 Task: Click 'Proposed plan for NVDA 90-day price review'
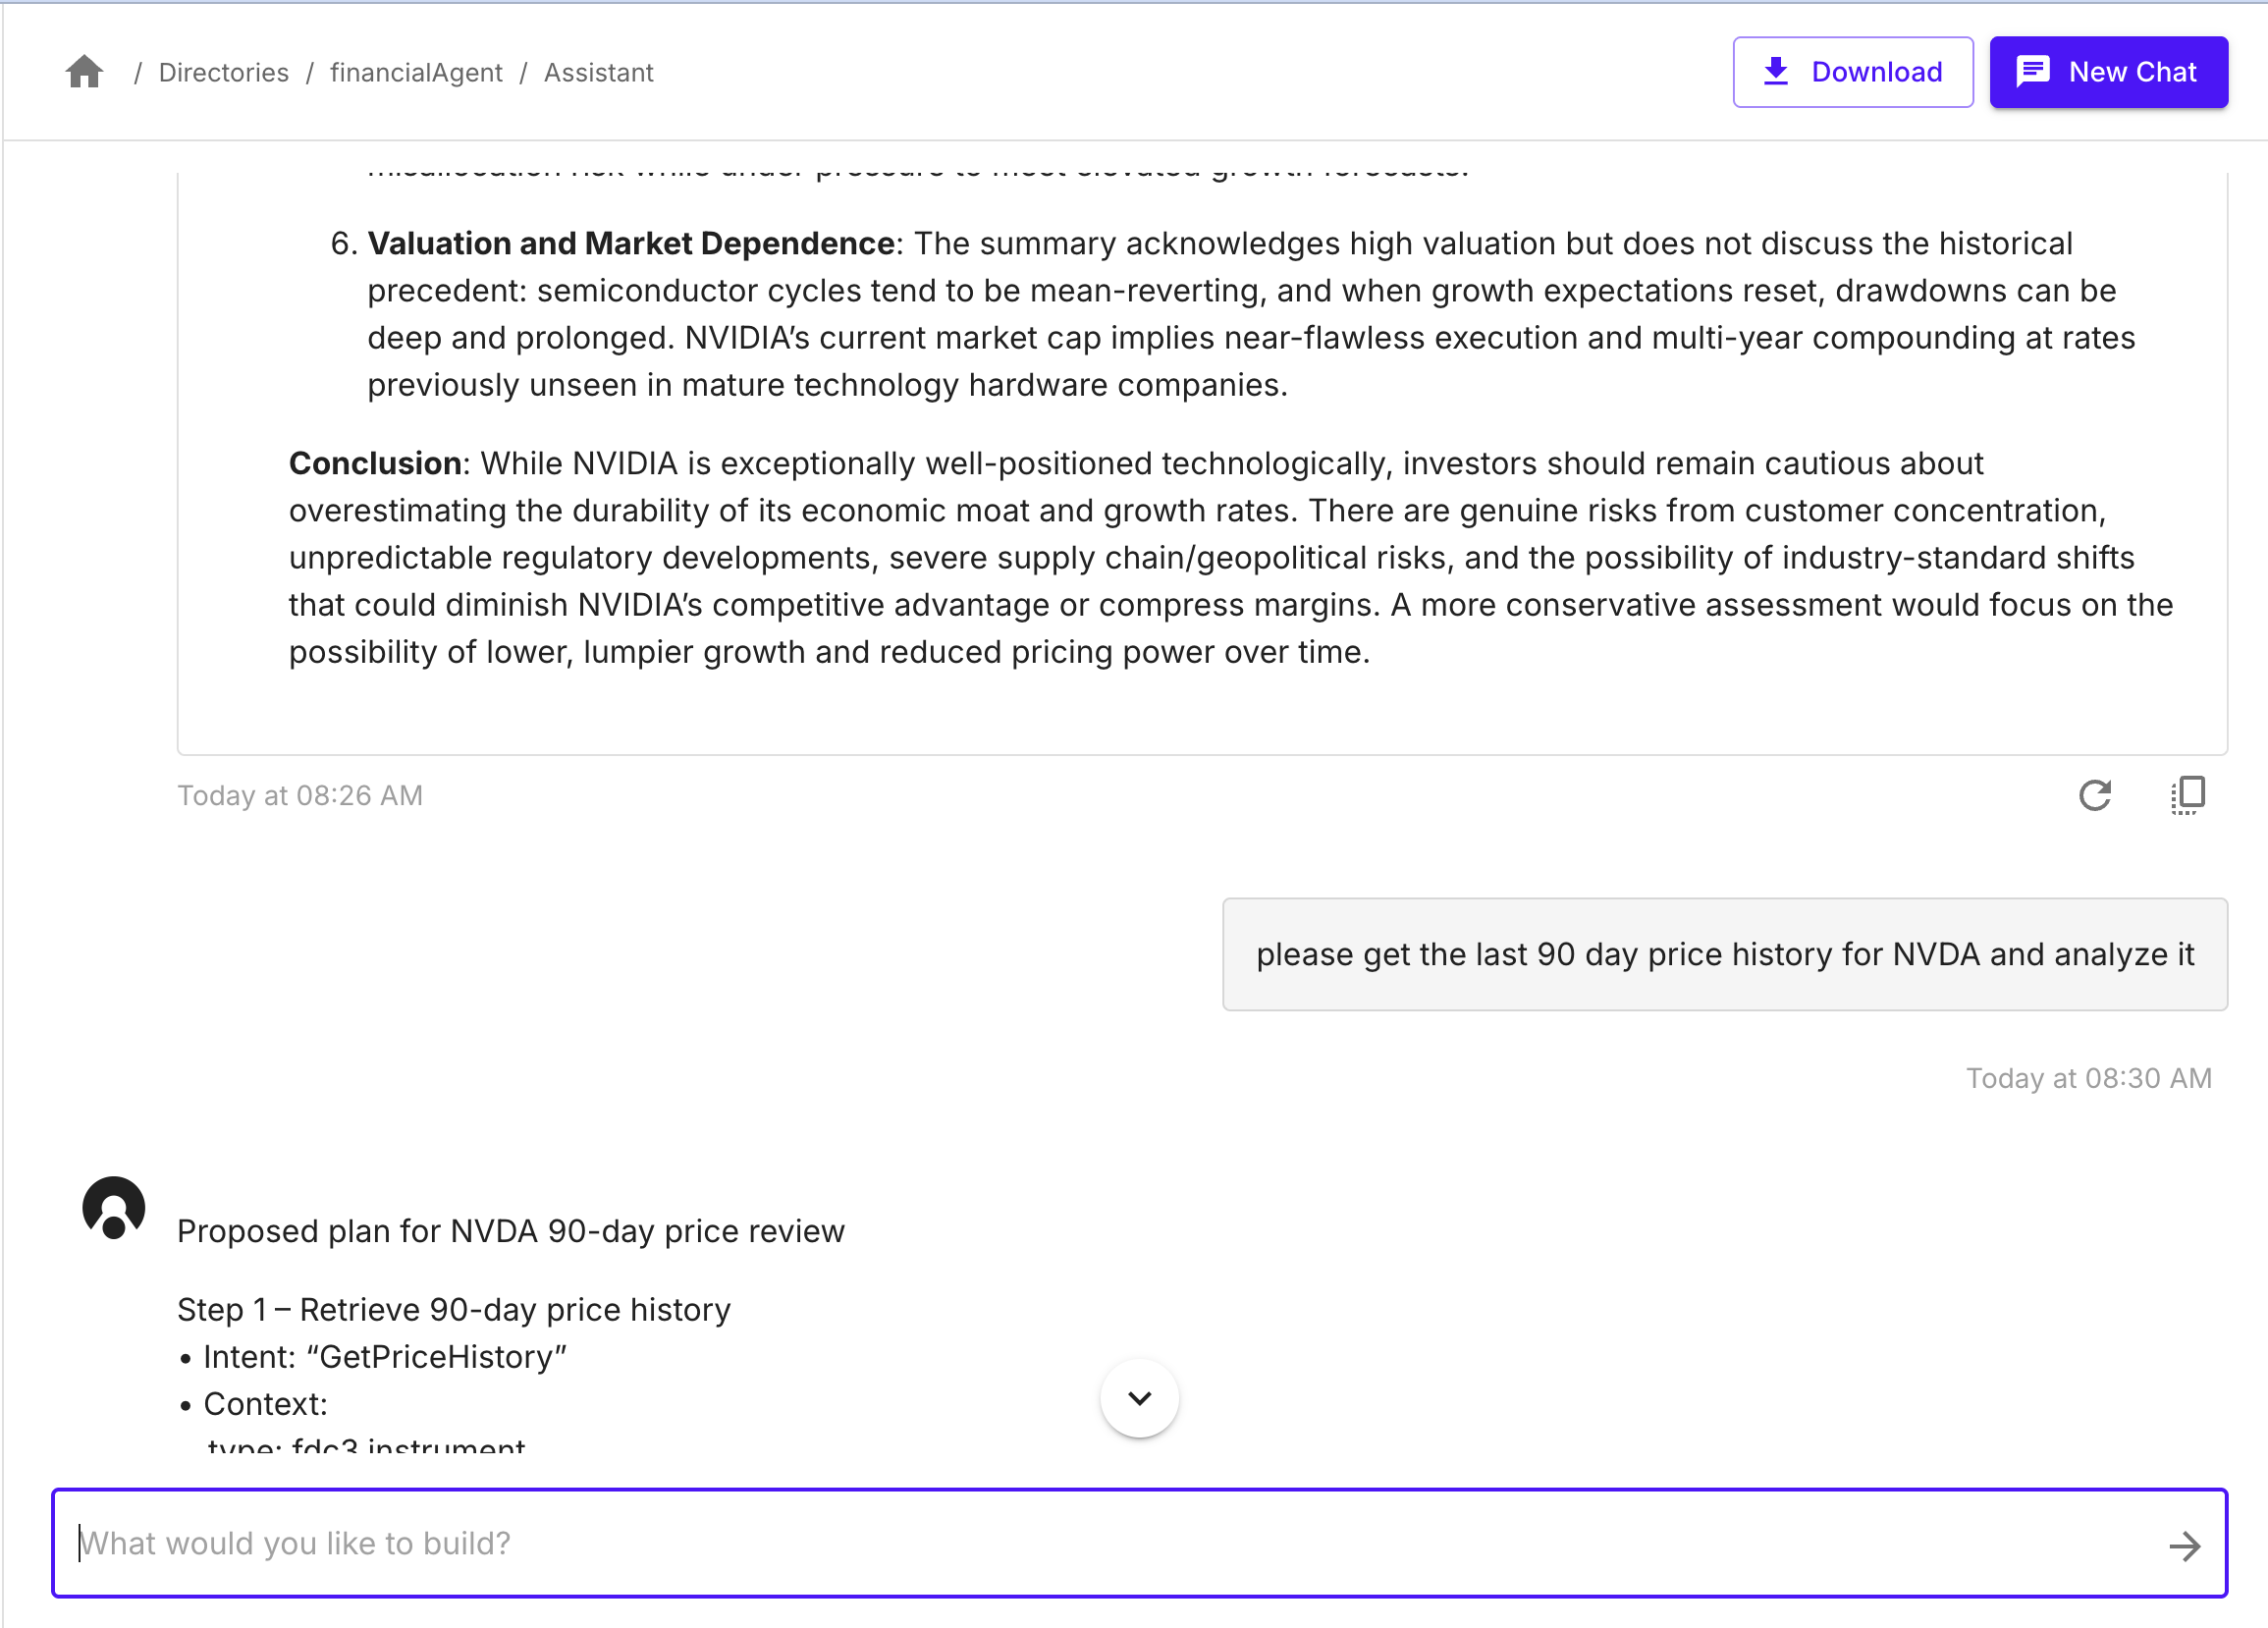(x=511, y=1231)
